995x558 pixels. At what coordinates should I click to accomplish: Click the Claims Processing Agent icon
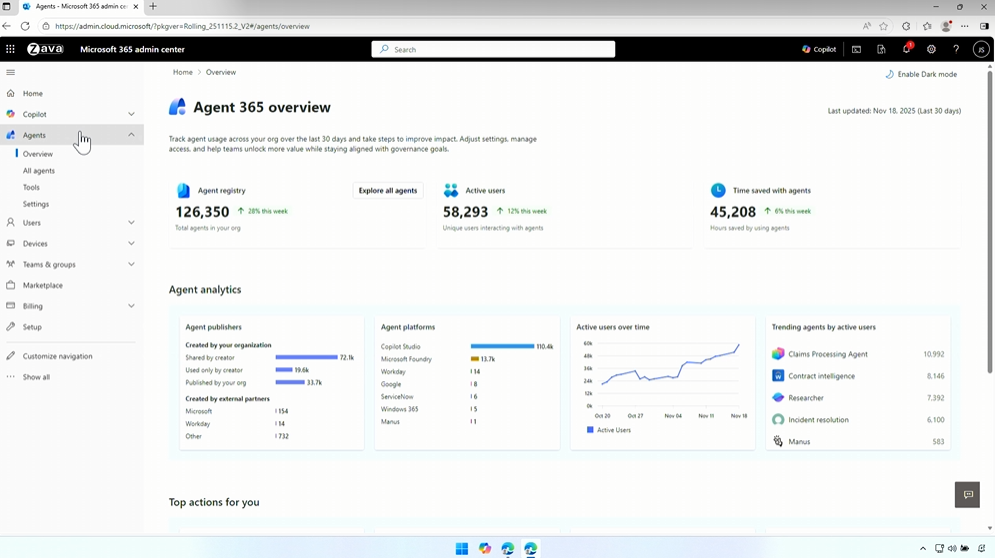coord(778,354)
